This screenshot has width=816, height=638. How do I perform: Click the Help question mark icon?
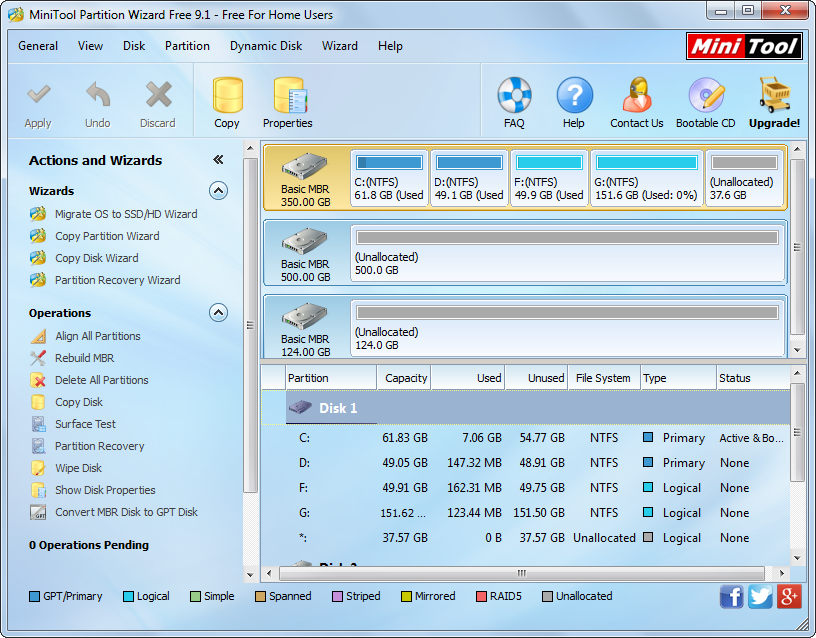(574, 95)
